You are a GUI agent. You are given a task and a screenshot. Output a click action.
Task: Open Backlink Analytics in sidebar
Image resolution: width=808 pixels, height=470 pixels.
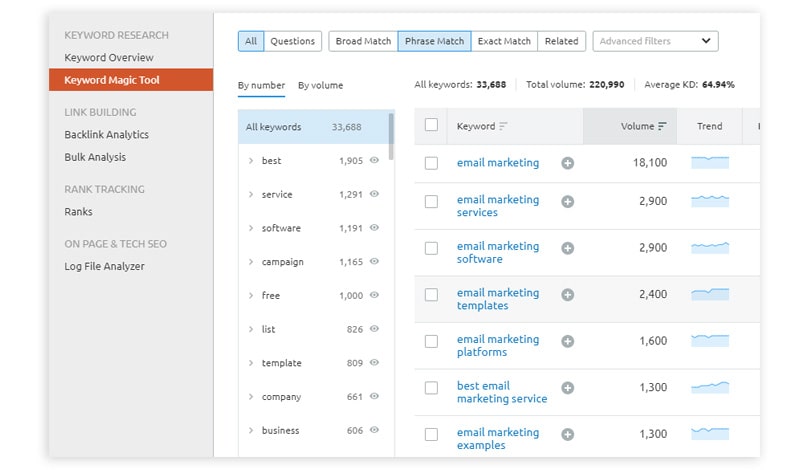(106, 135)
